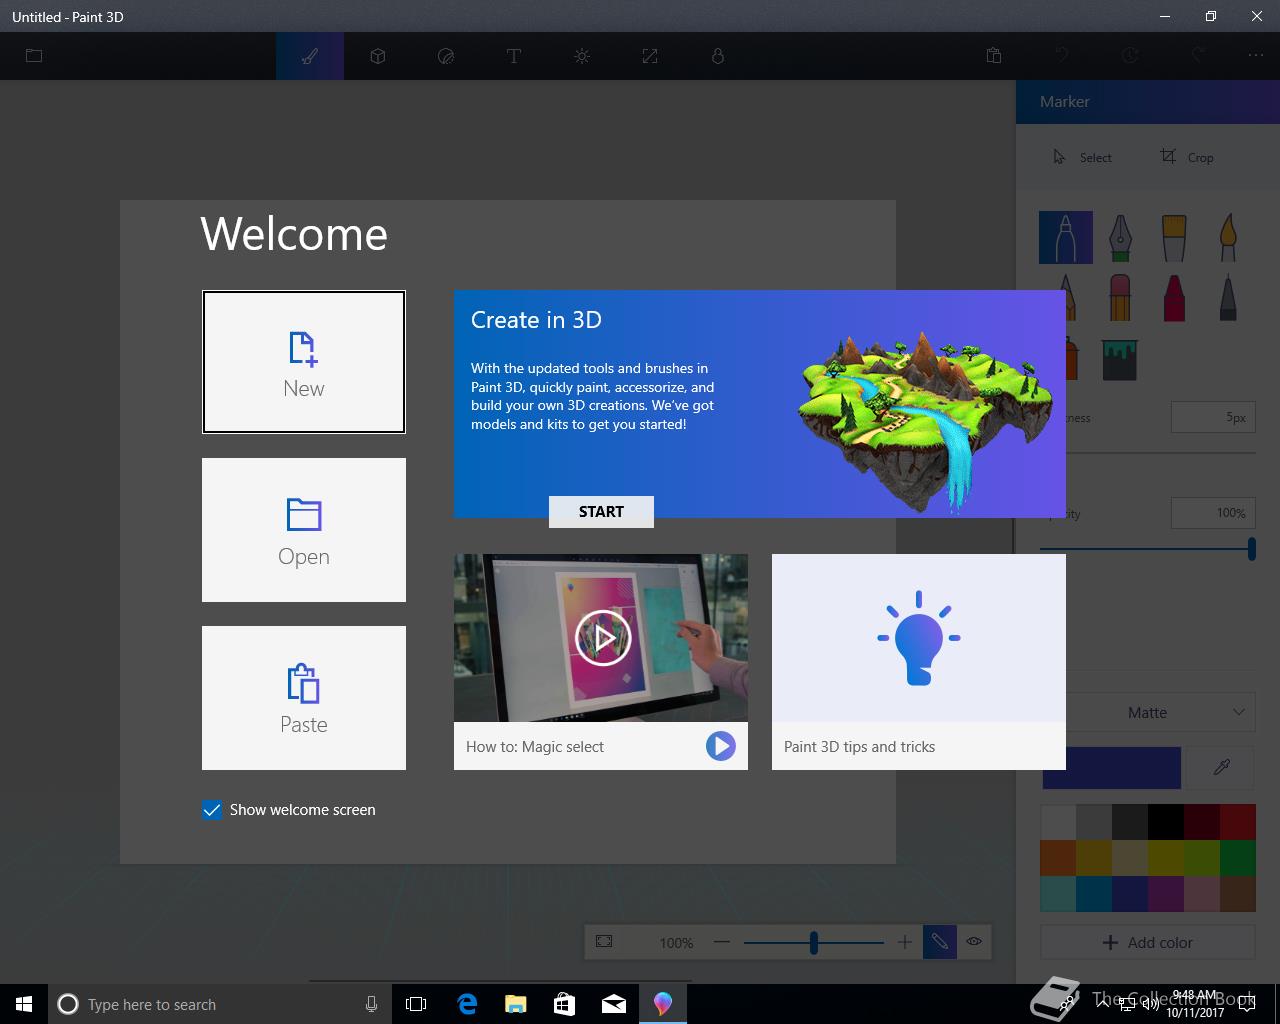
Task: Open the History clock icon
Action: [x=1130, y=56]
